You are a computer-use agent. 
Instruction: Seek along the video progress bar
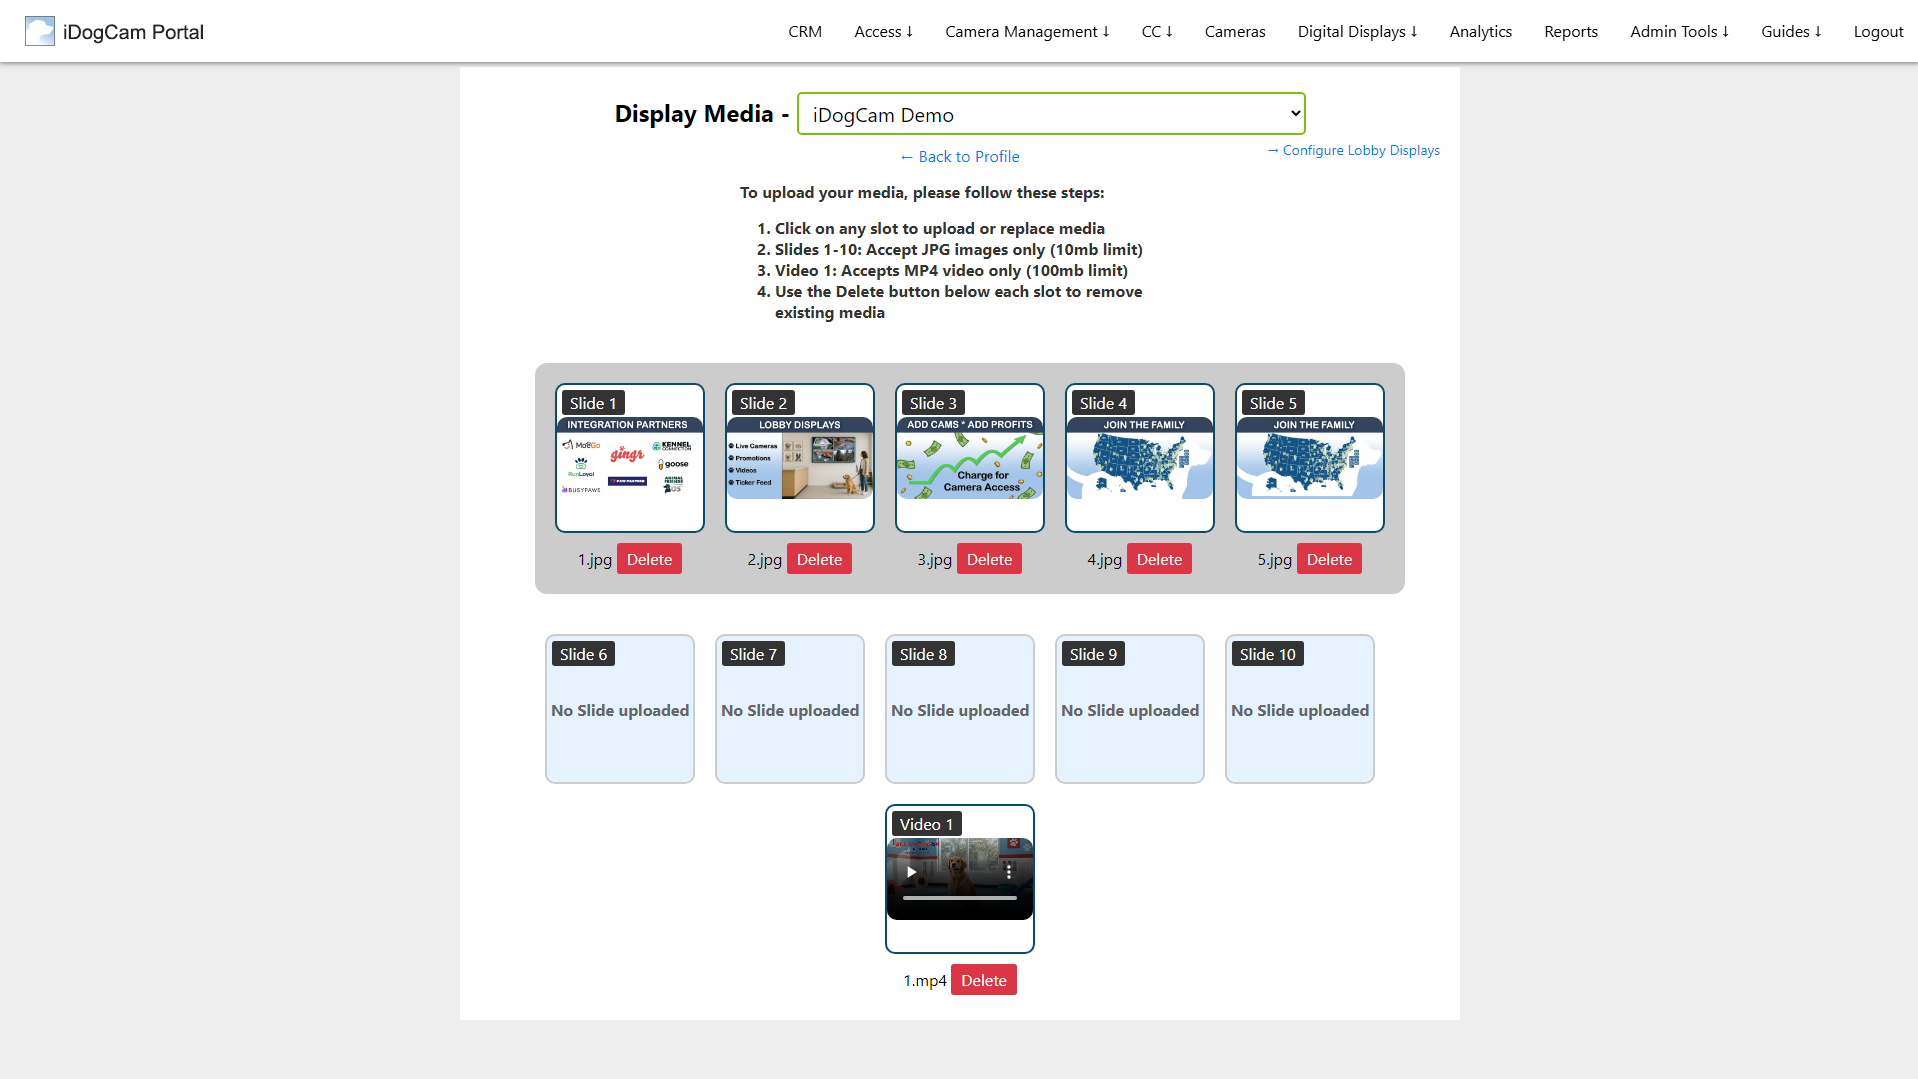[x=960, y=898]
